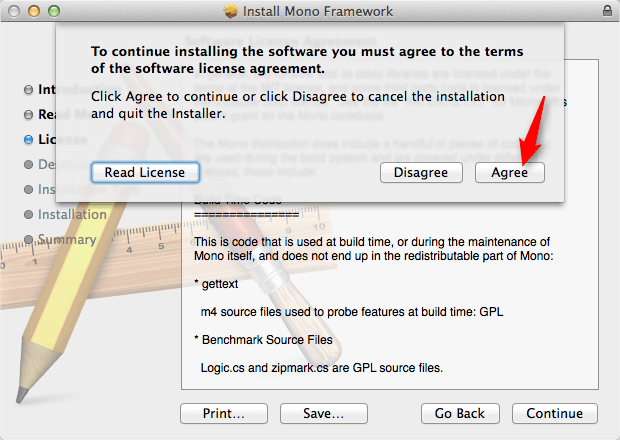
Task: Click the yellow minimize window button
Action: tap(34, 11)
